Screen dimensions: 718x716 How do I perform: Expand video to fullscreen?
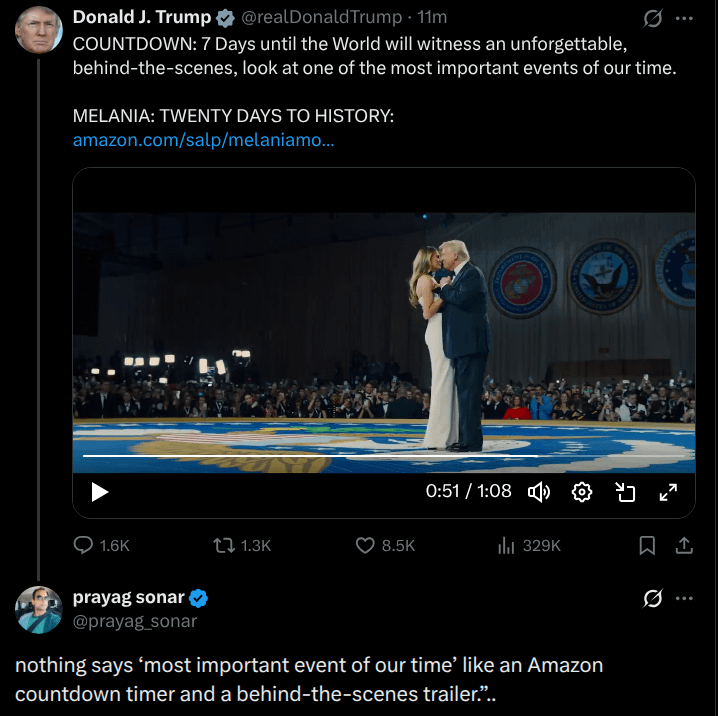(667, 491)
